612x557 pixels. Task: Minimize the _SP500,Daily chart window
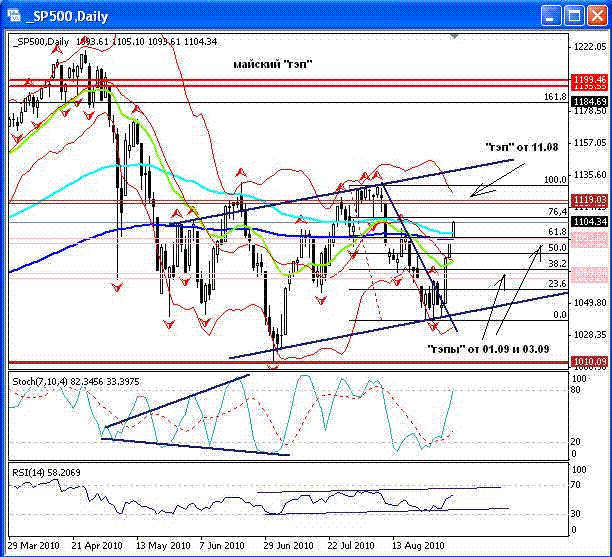[551, 16]
